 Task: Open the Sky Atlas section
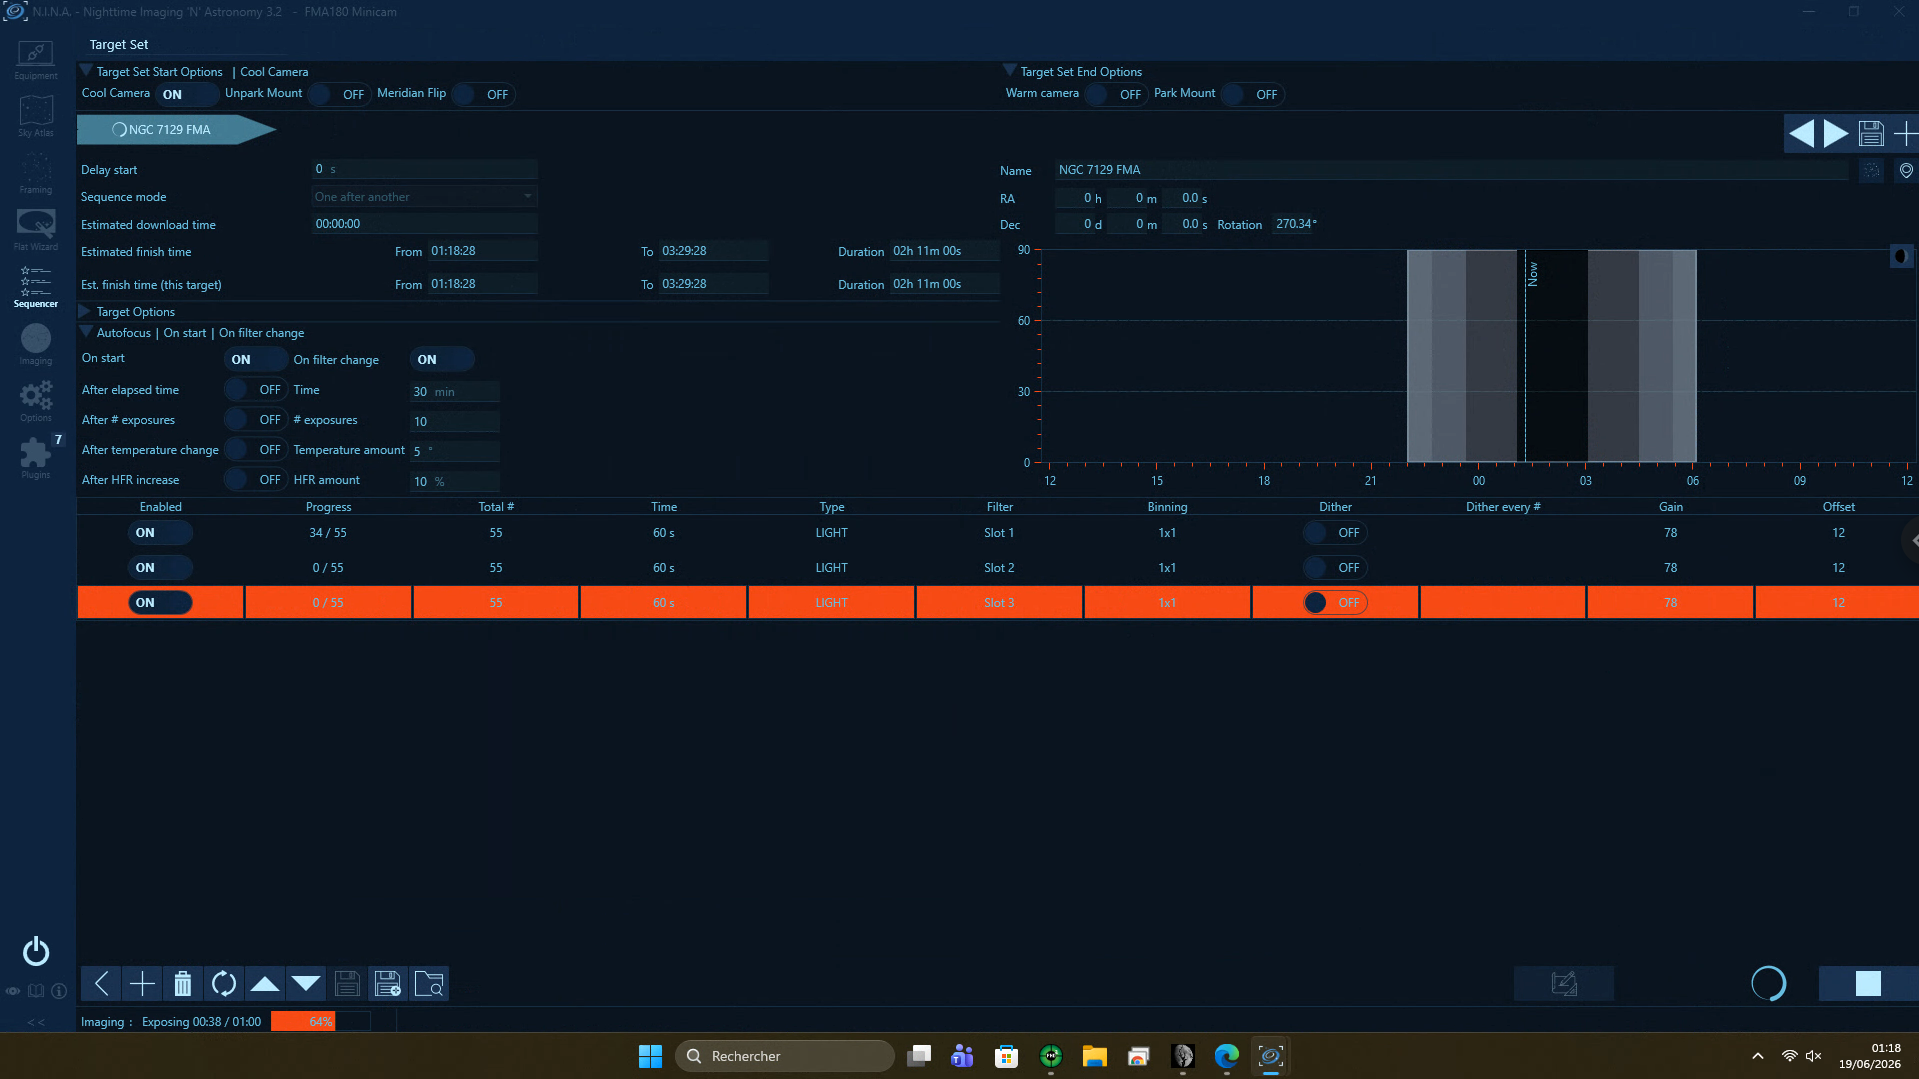pyautogui.click(x=36, y=116)
